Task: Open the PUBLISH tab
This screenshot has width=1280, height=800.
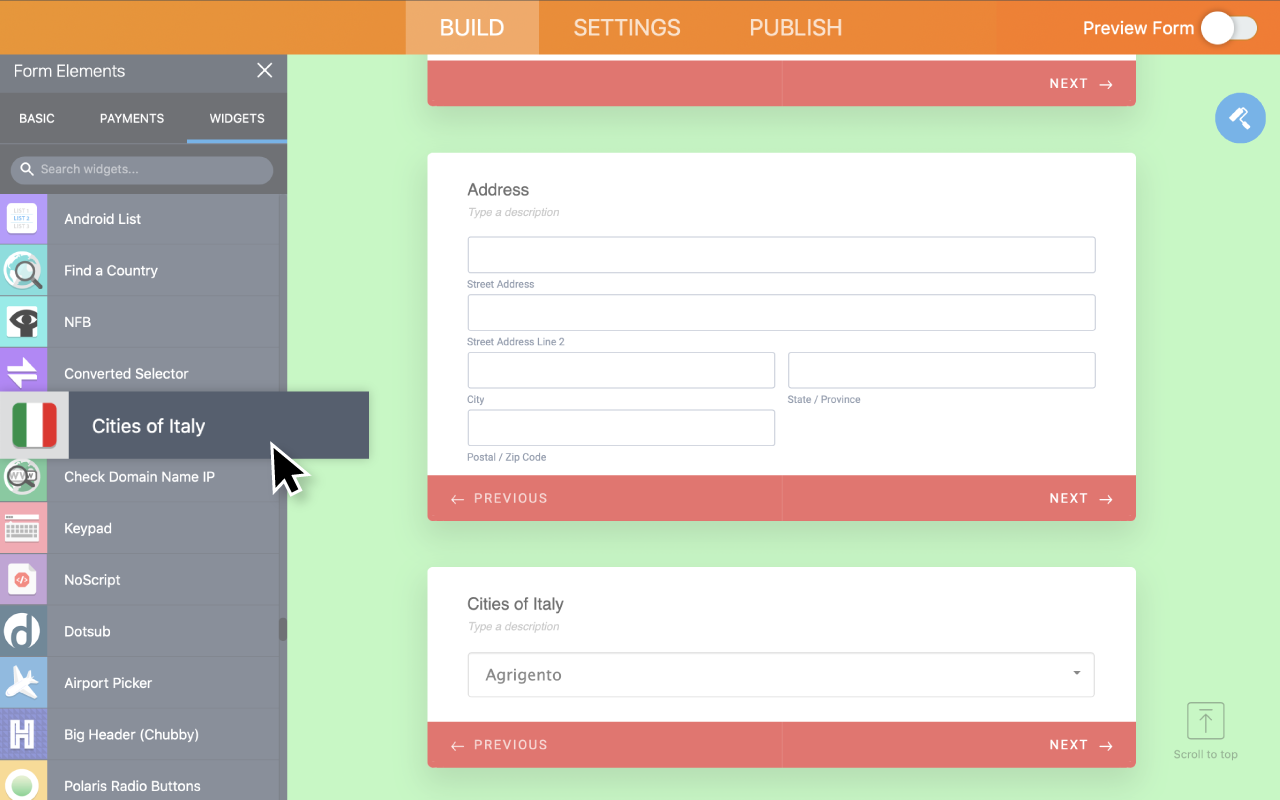Action: pyautogui.click(x=795, y=28)
